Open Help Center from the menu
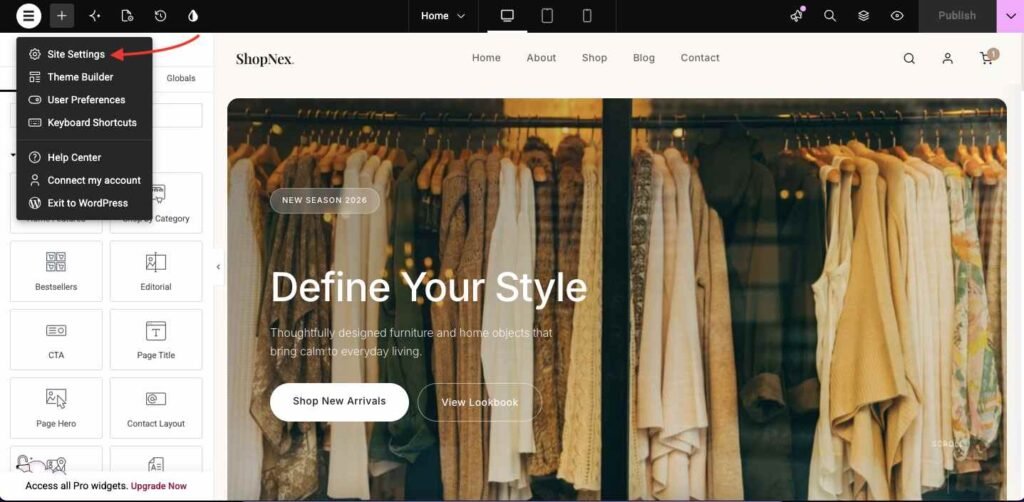Screen dimensions: 1024x502 point(84,157)
